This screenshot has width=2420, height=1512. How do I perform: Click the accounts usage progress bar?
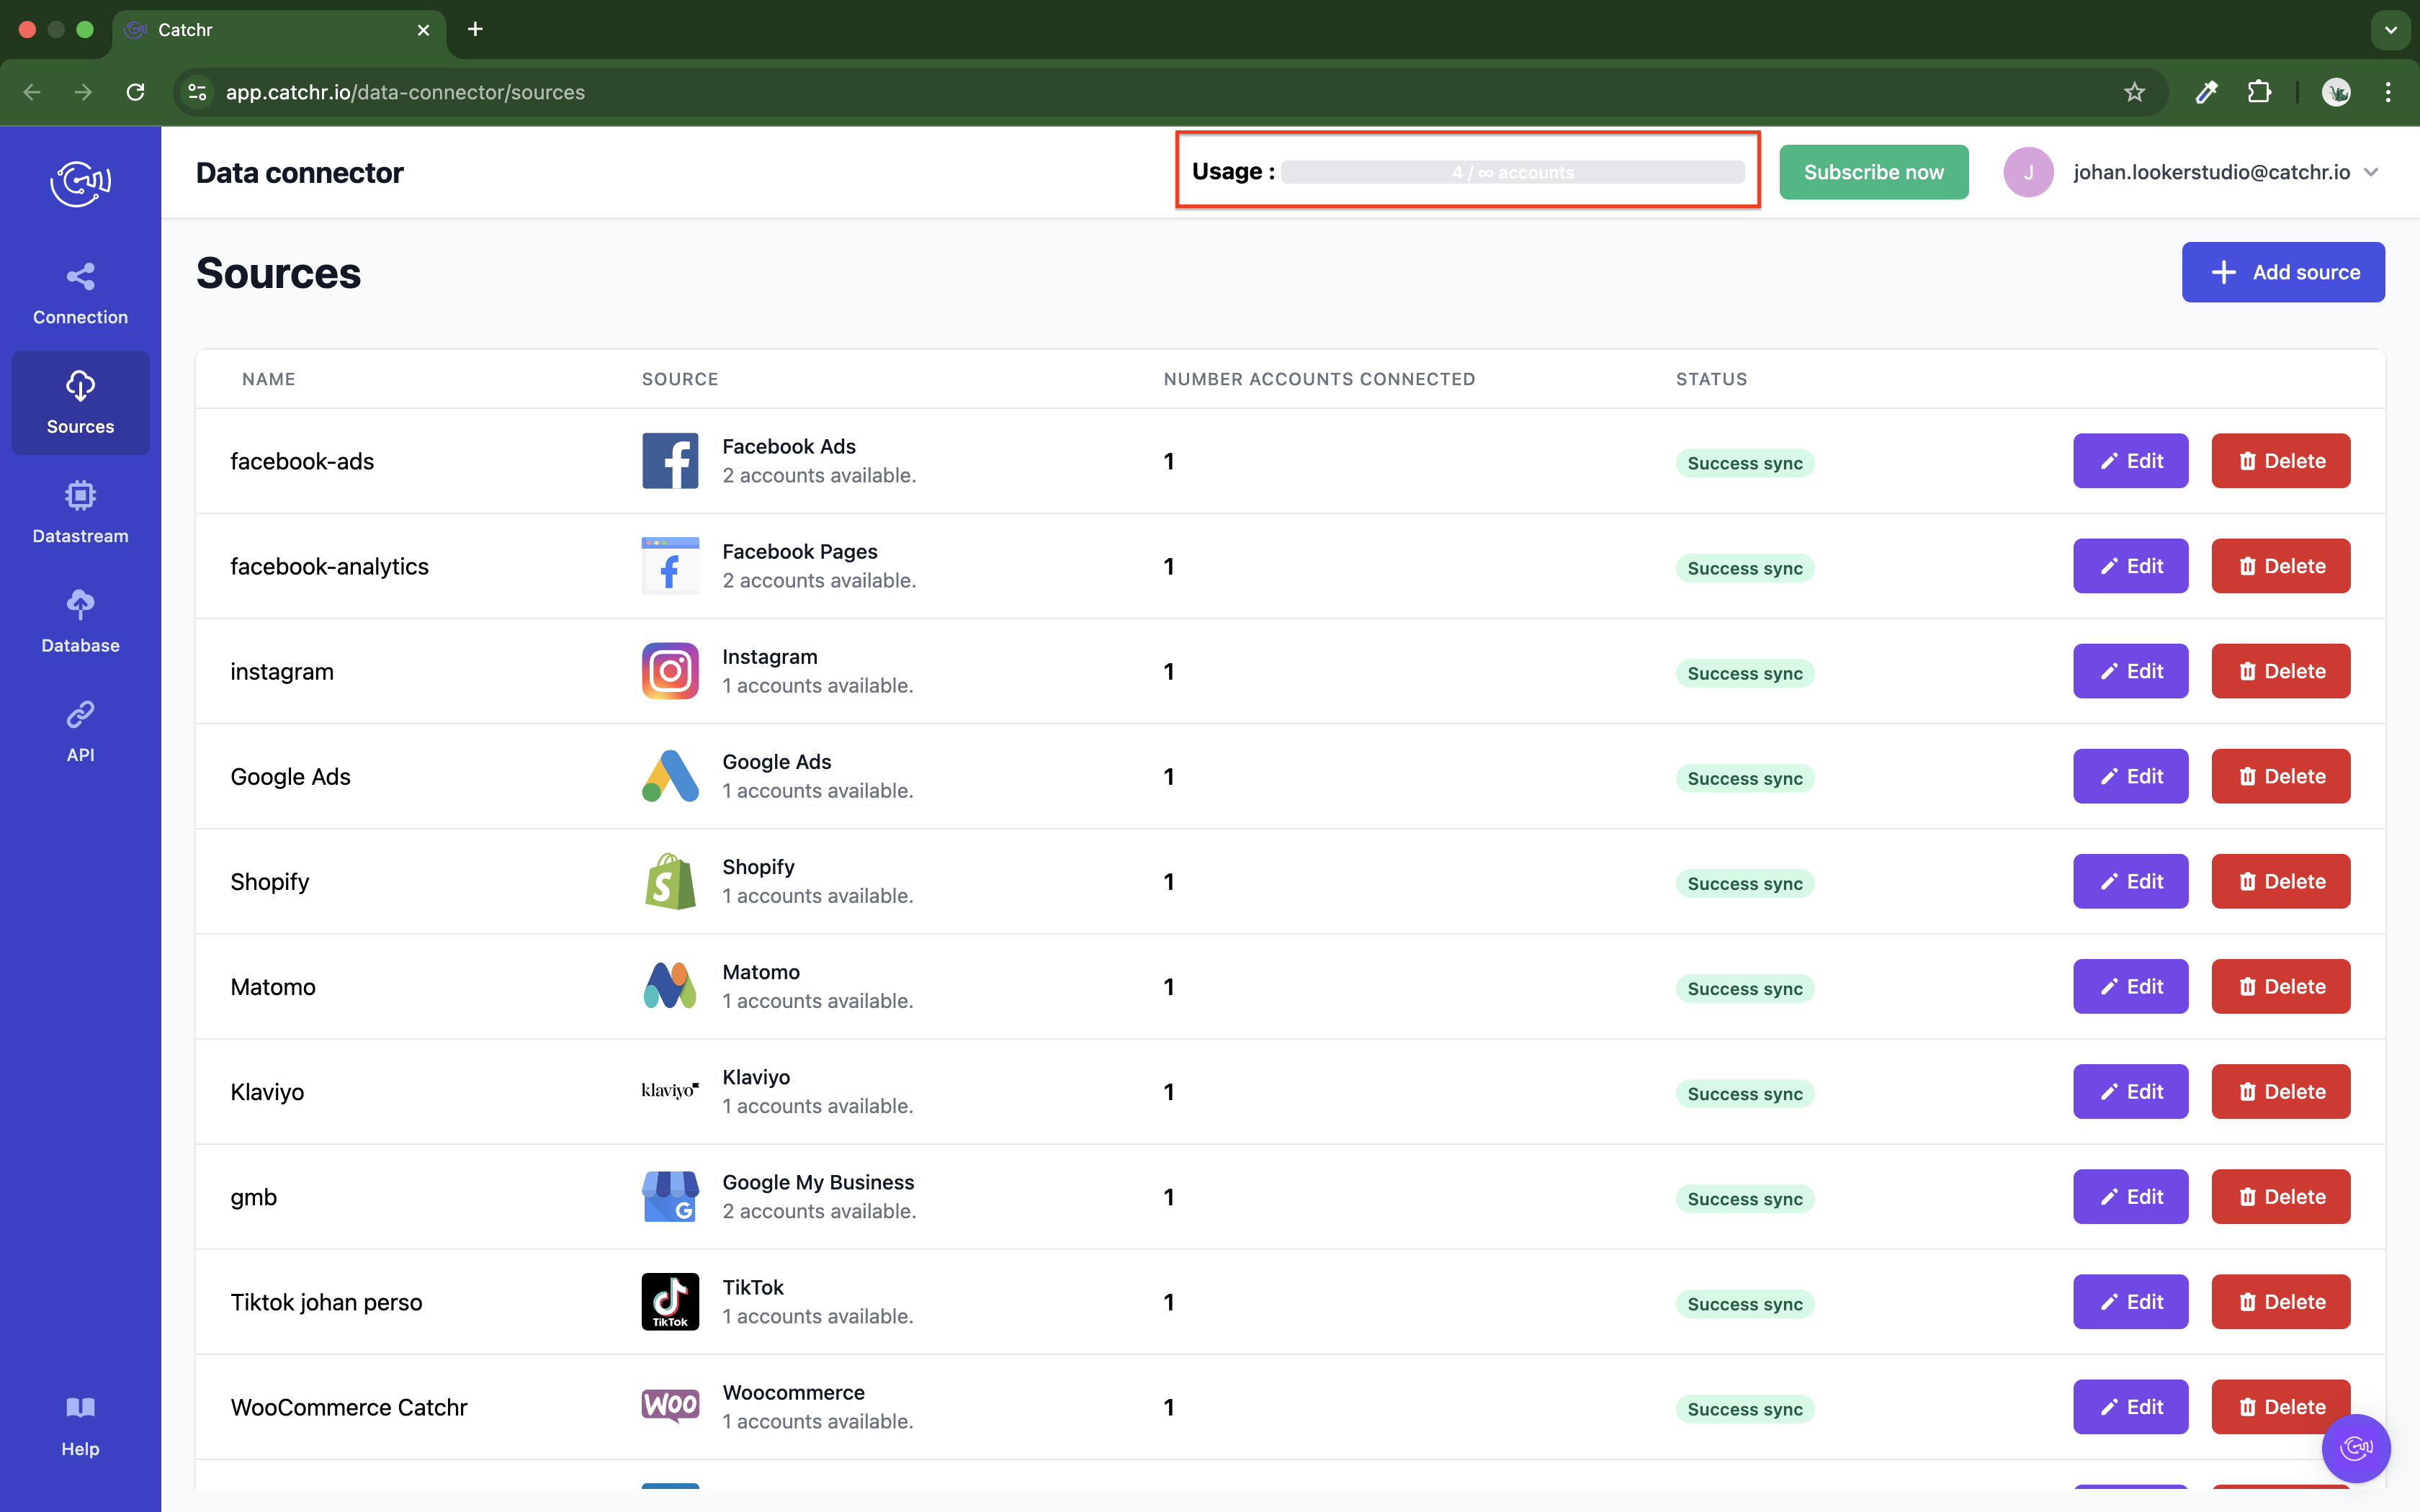1512,172
